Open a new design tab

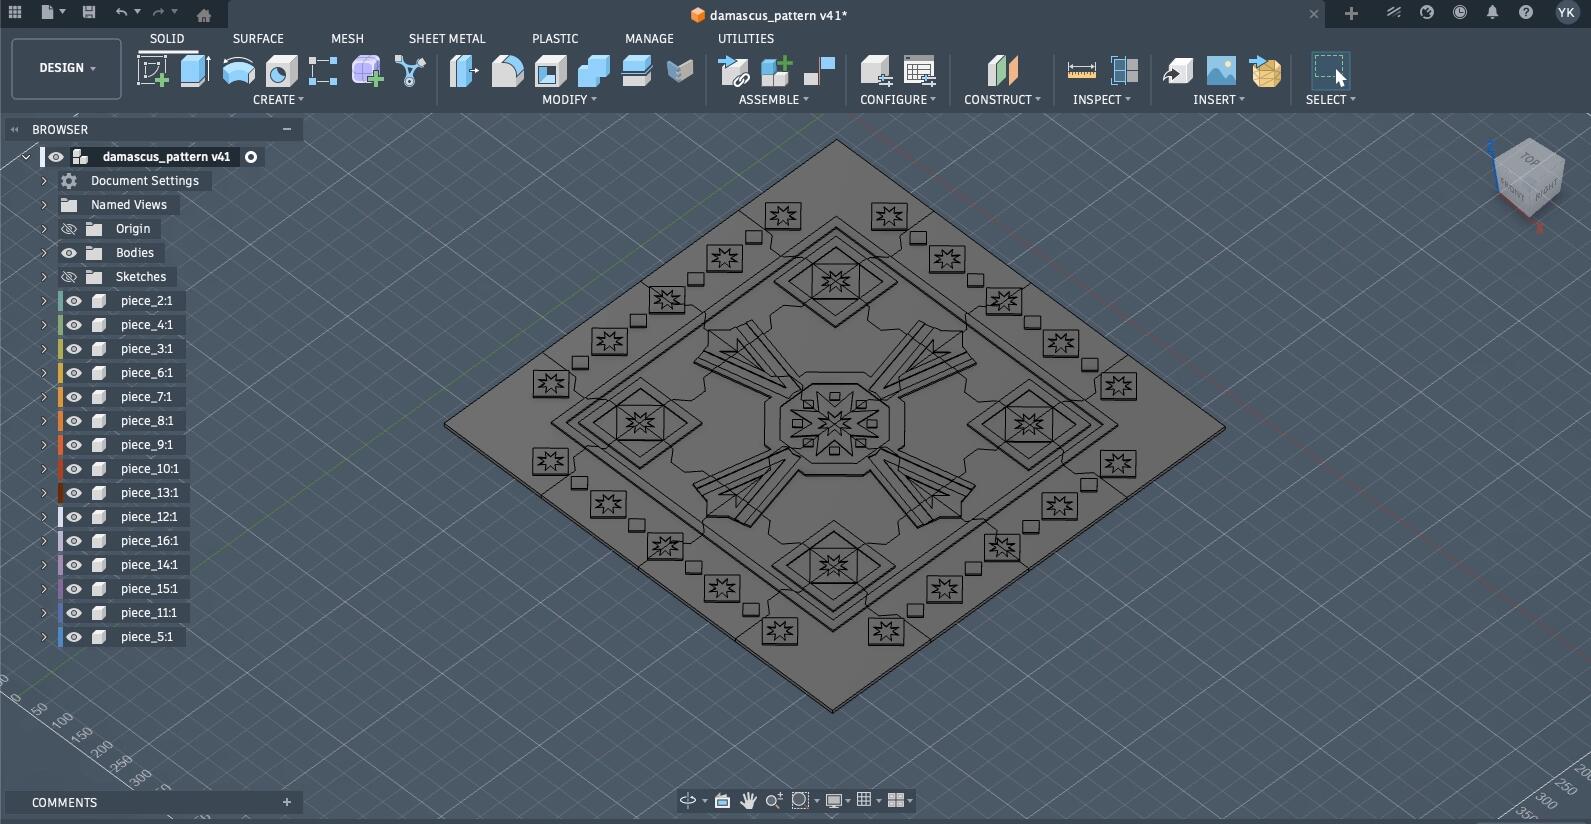[x=1351, y=14]
